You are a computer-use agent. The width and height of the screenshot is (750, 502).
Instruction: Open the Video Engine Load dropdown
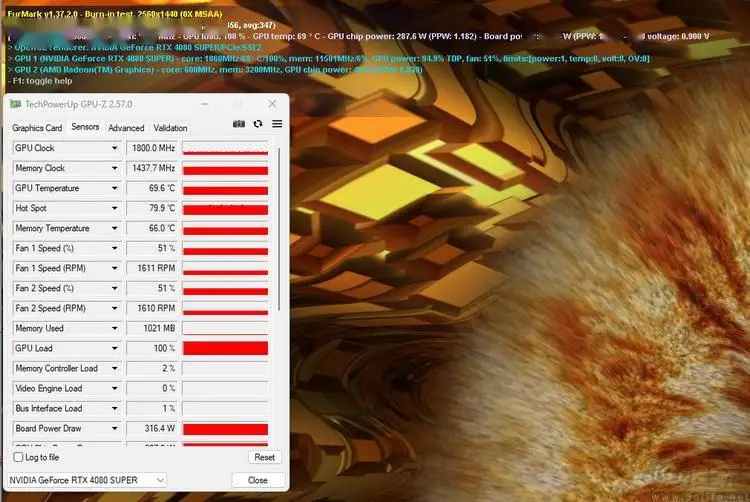tap(115, 389)
